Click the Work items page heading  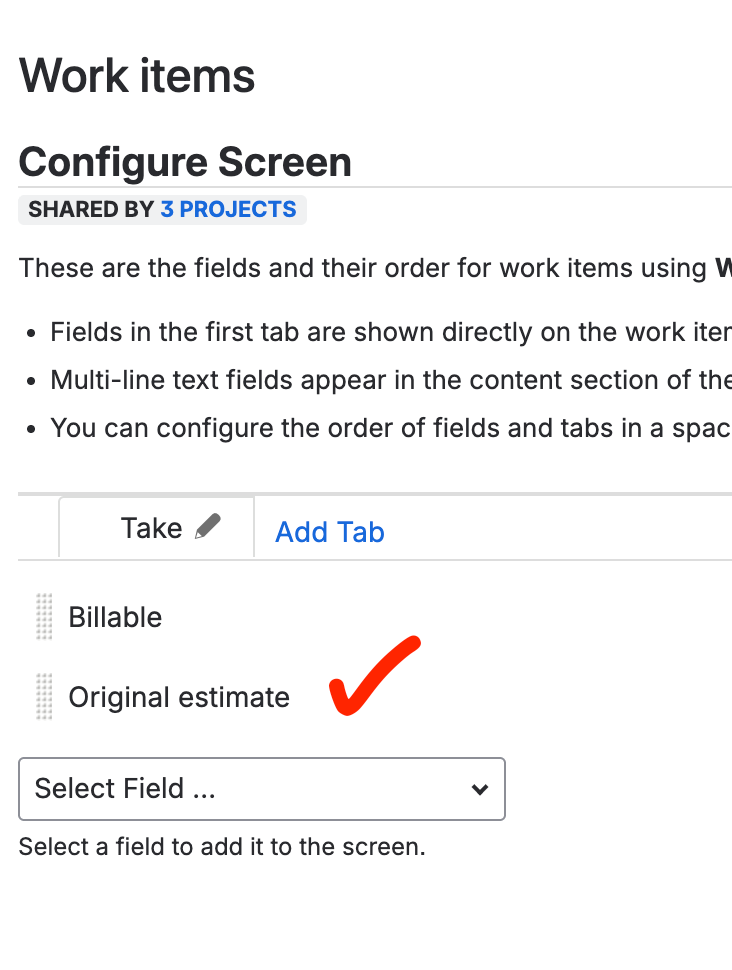137,76
